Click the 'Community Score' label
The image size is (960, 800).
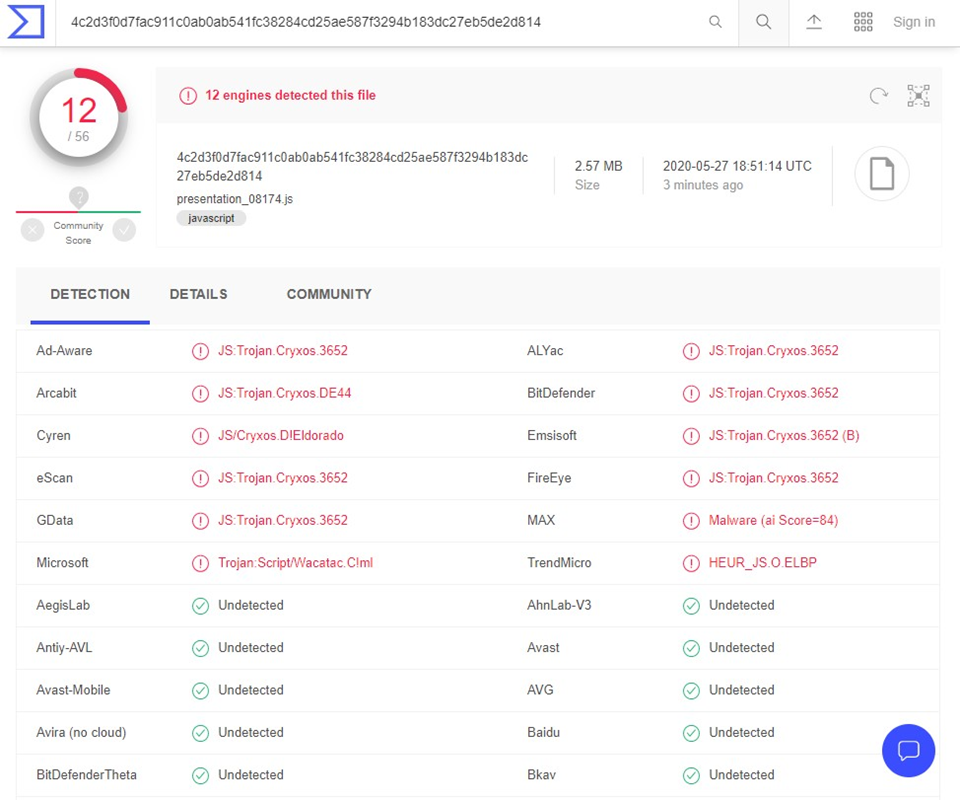pyautogui.click(x=78, y=233)
